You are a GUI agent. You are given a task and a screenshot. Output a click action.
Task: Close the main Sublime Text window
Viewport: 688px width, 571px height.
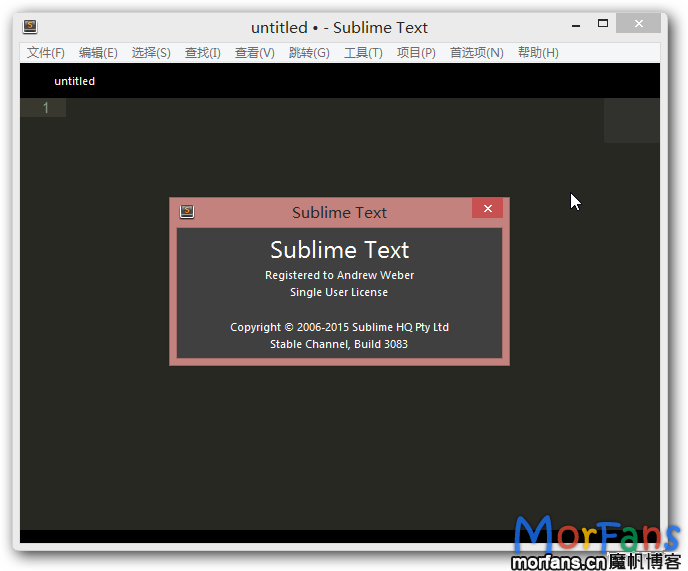coord(638,23)
